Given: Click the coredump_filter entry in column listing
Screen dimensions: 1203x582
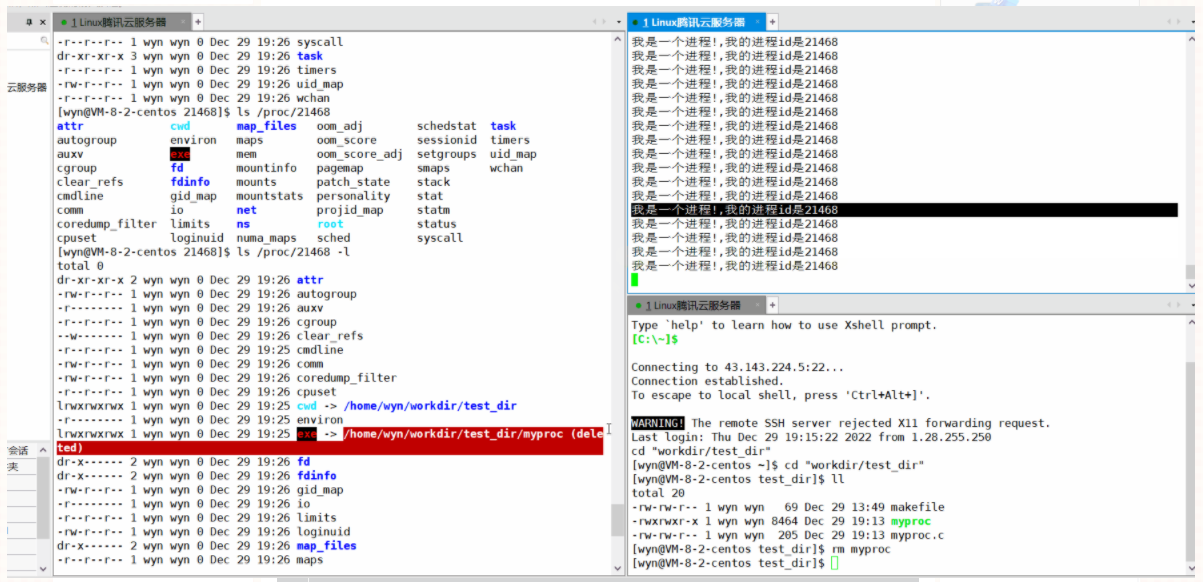Looking at the screenshot, I should click(x=107, y=224).
